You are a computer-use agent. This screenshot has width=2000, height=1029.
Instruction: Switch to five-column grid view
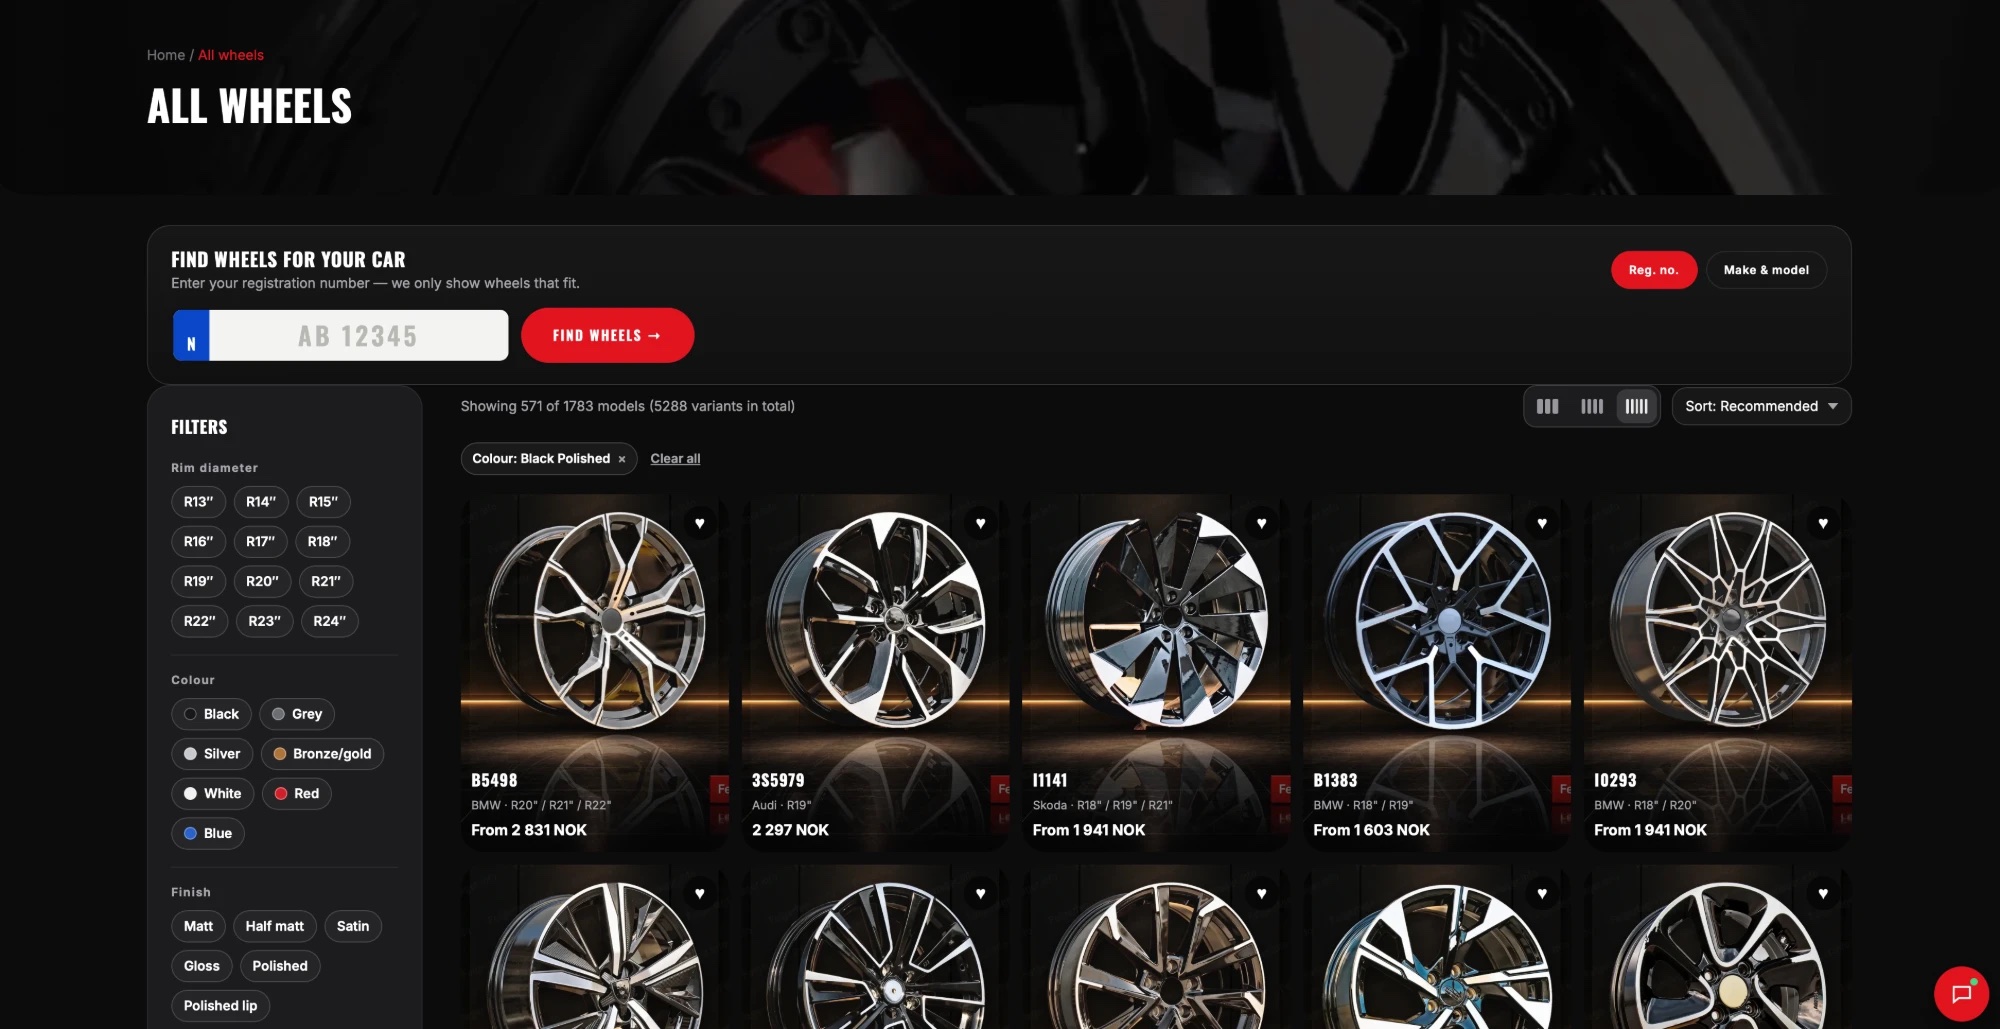1637,406
